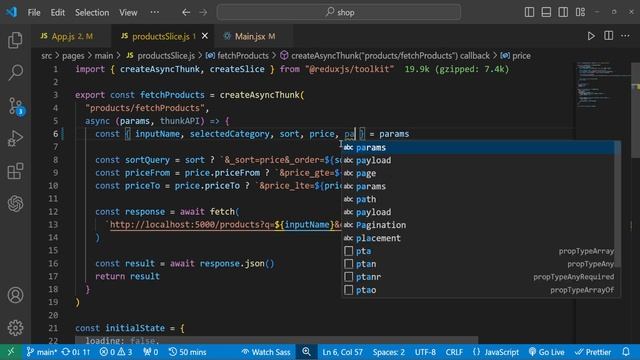Open the Extensions view
The height and width of the screenshot is (360, 640).
(x=16, y=171)
